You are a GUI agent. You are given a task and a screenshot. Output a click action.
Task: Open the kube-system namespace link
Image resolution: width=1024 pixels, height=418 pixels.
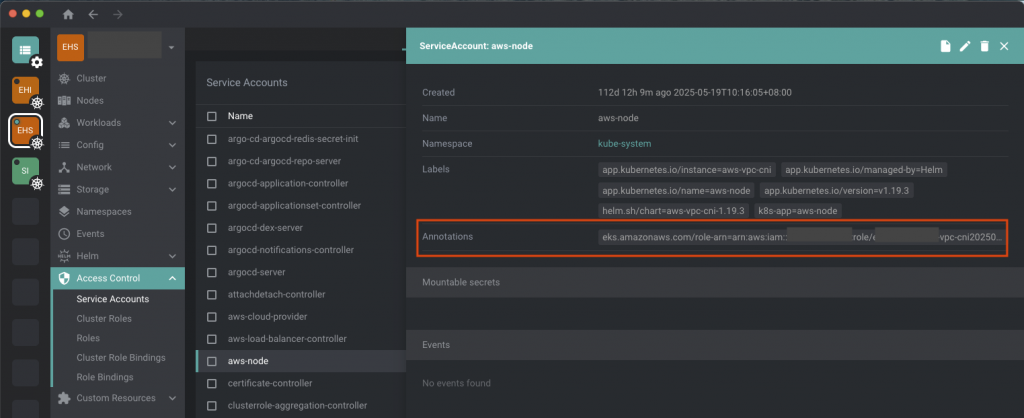625,144
